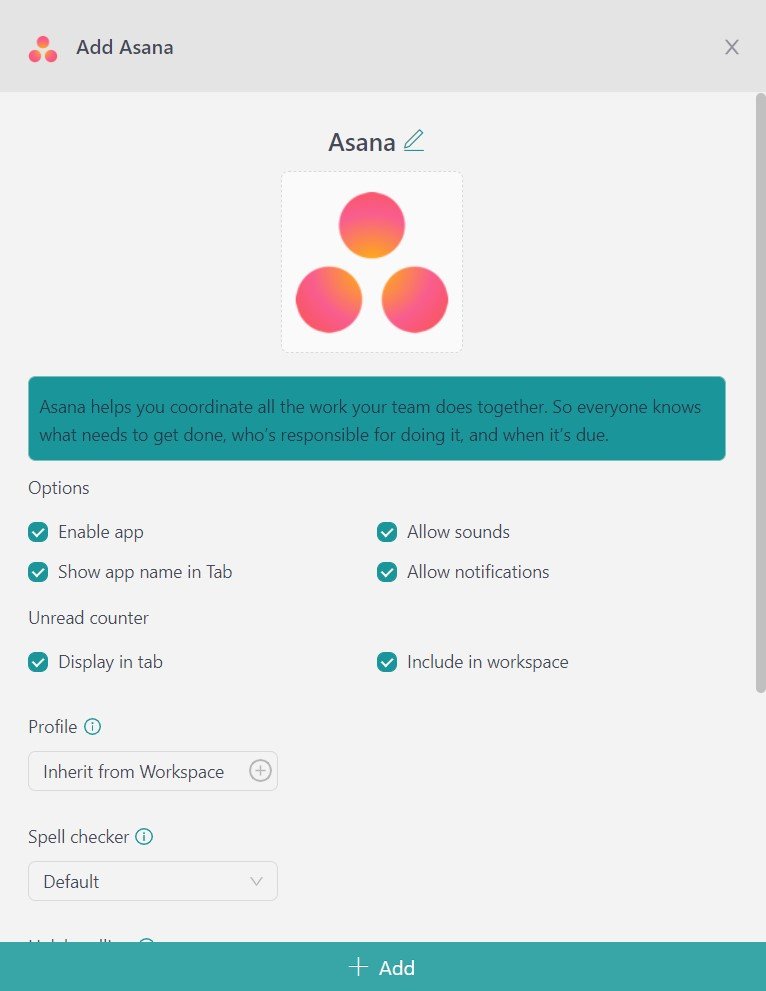Toggle Allow sounds checkbox
This screenshot has width=766, height=991.
click(387, 532)
